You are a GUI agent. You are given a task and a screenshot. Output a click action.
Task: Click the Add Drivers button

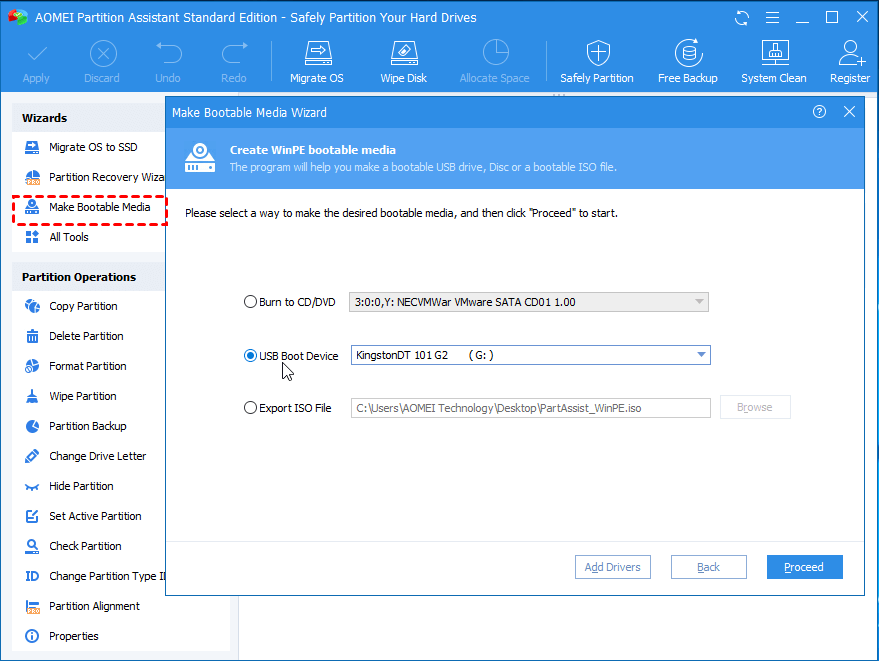[613, 567]
